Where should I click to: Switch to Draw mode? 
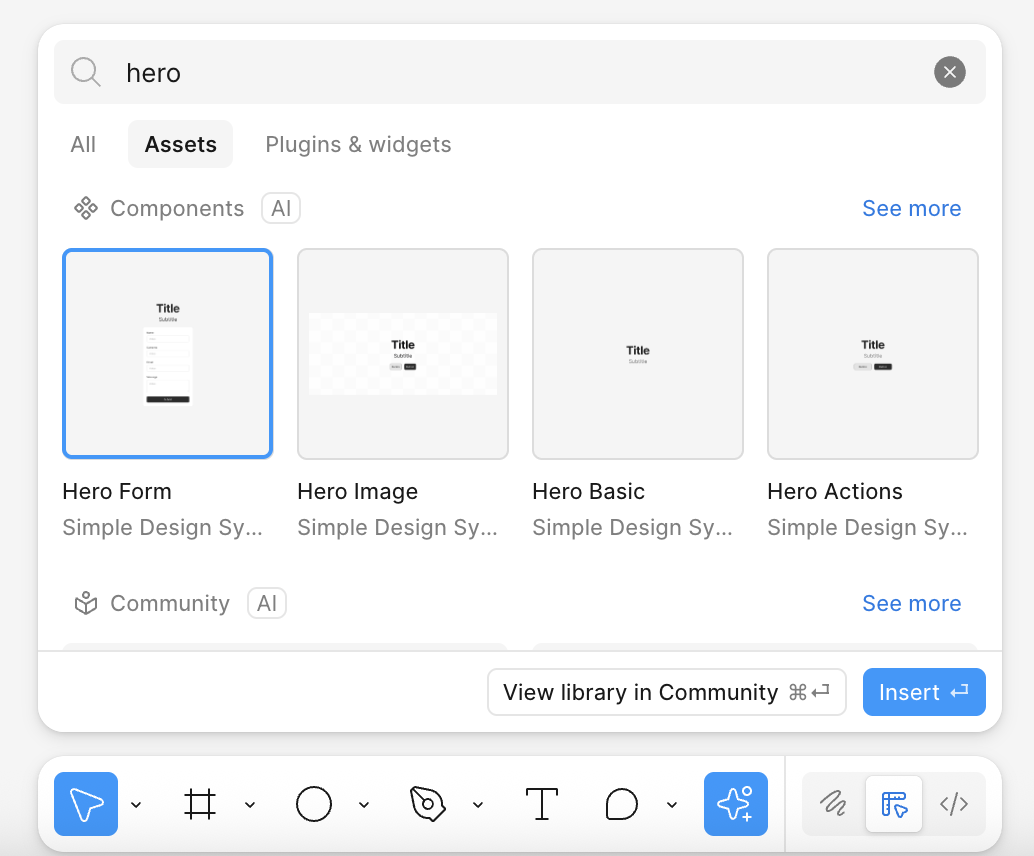coord(833,804)
